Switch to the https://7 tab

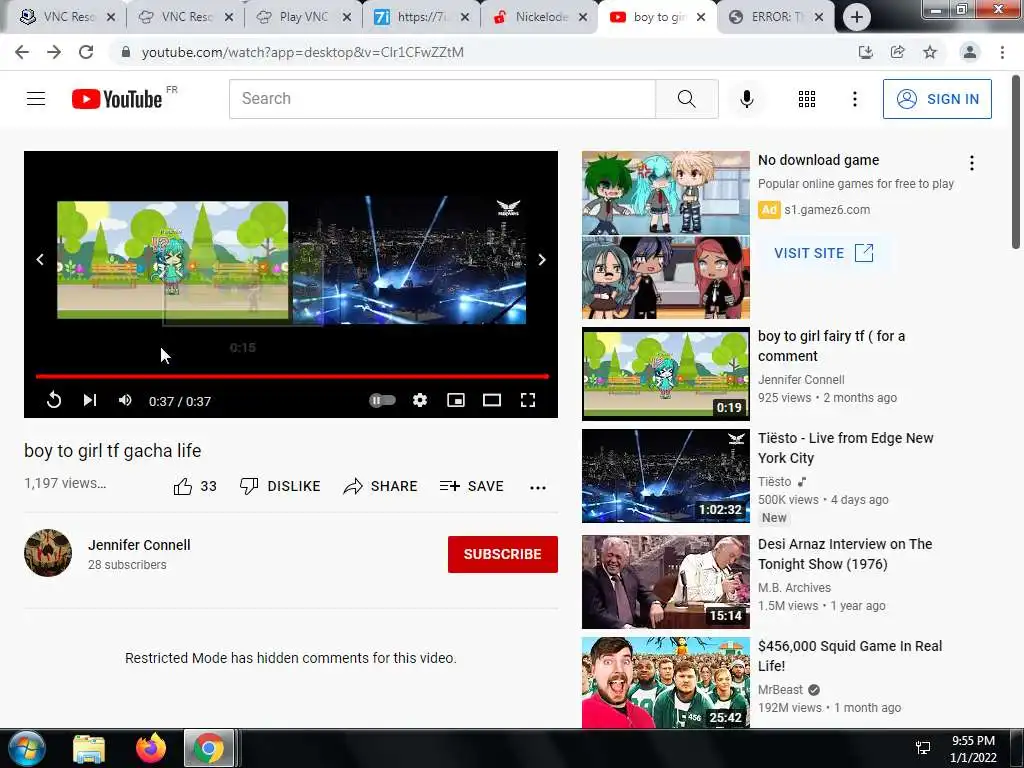421,17
